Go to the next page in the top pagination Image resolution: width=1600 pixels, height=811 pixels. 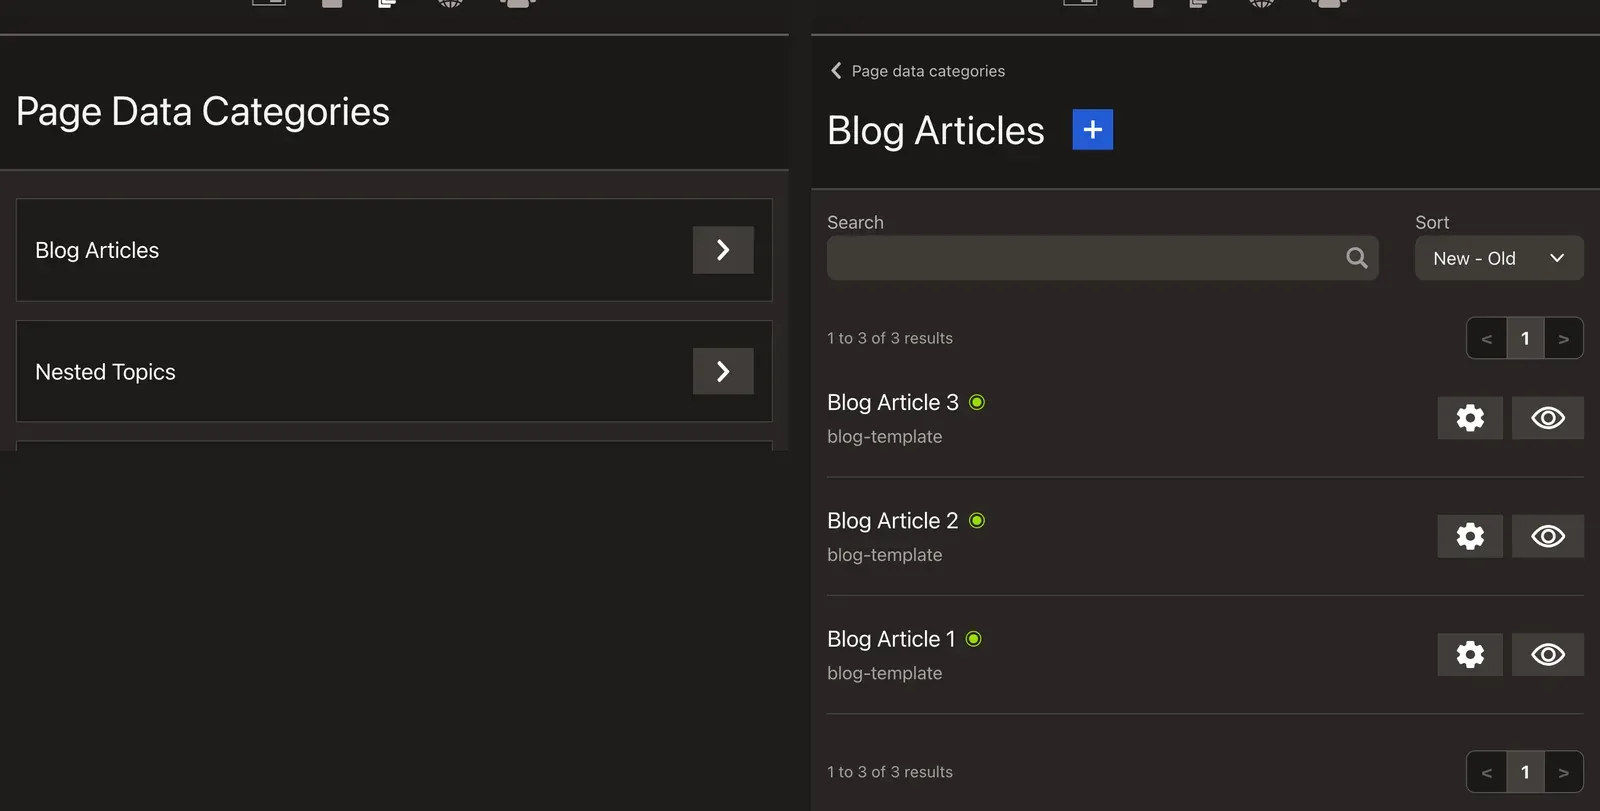point(1564,339)
